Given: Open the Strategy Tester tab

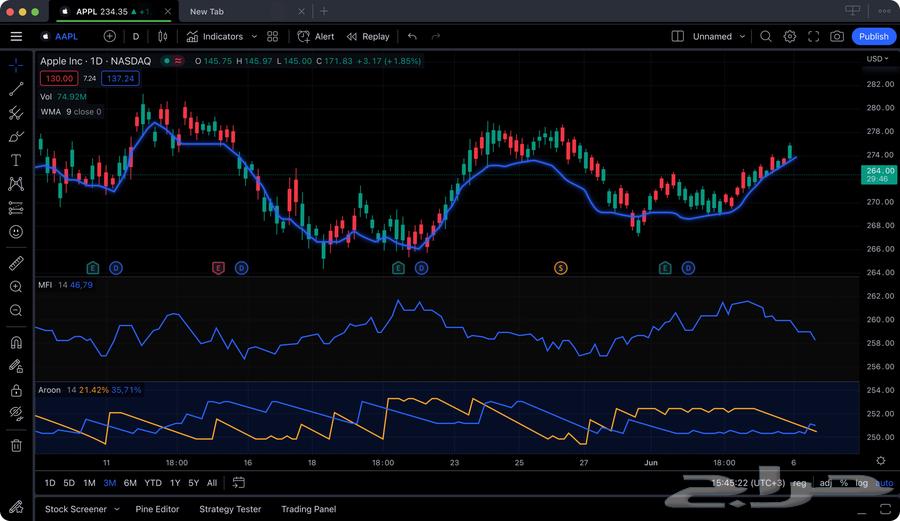Looking at the screenshot, I should click(x=230, y=509).
